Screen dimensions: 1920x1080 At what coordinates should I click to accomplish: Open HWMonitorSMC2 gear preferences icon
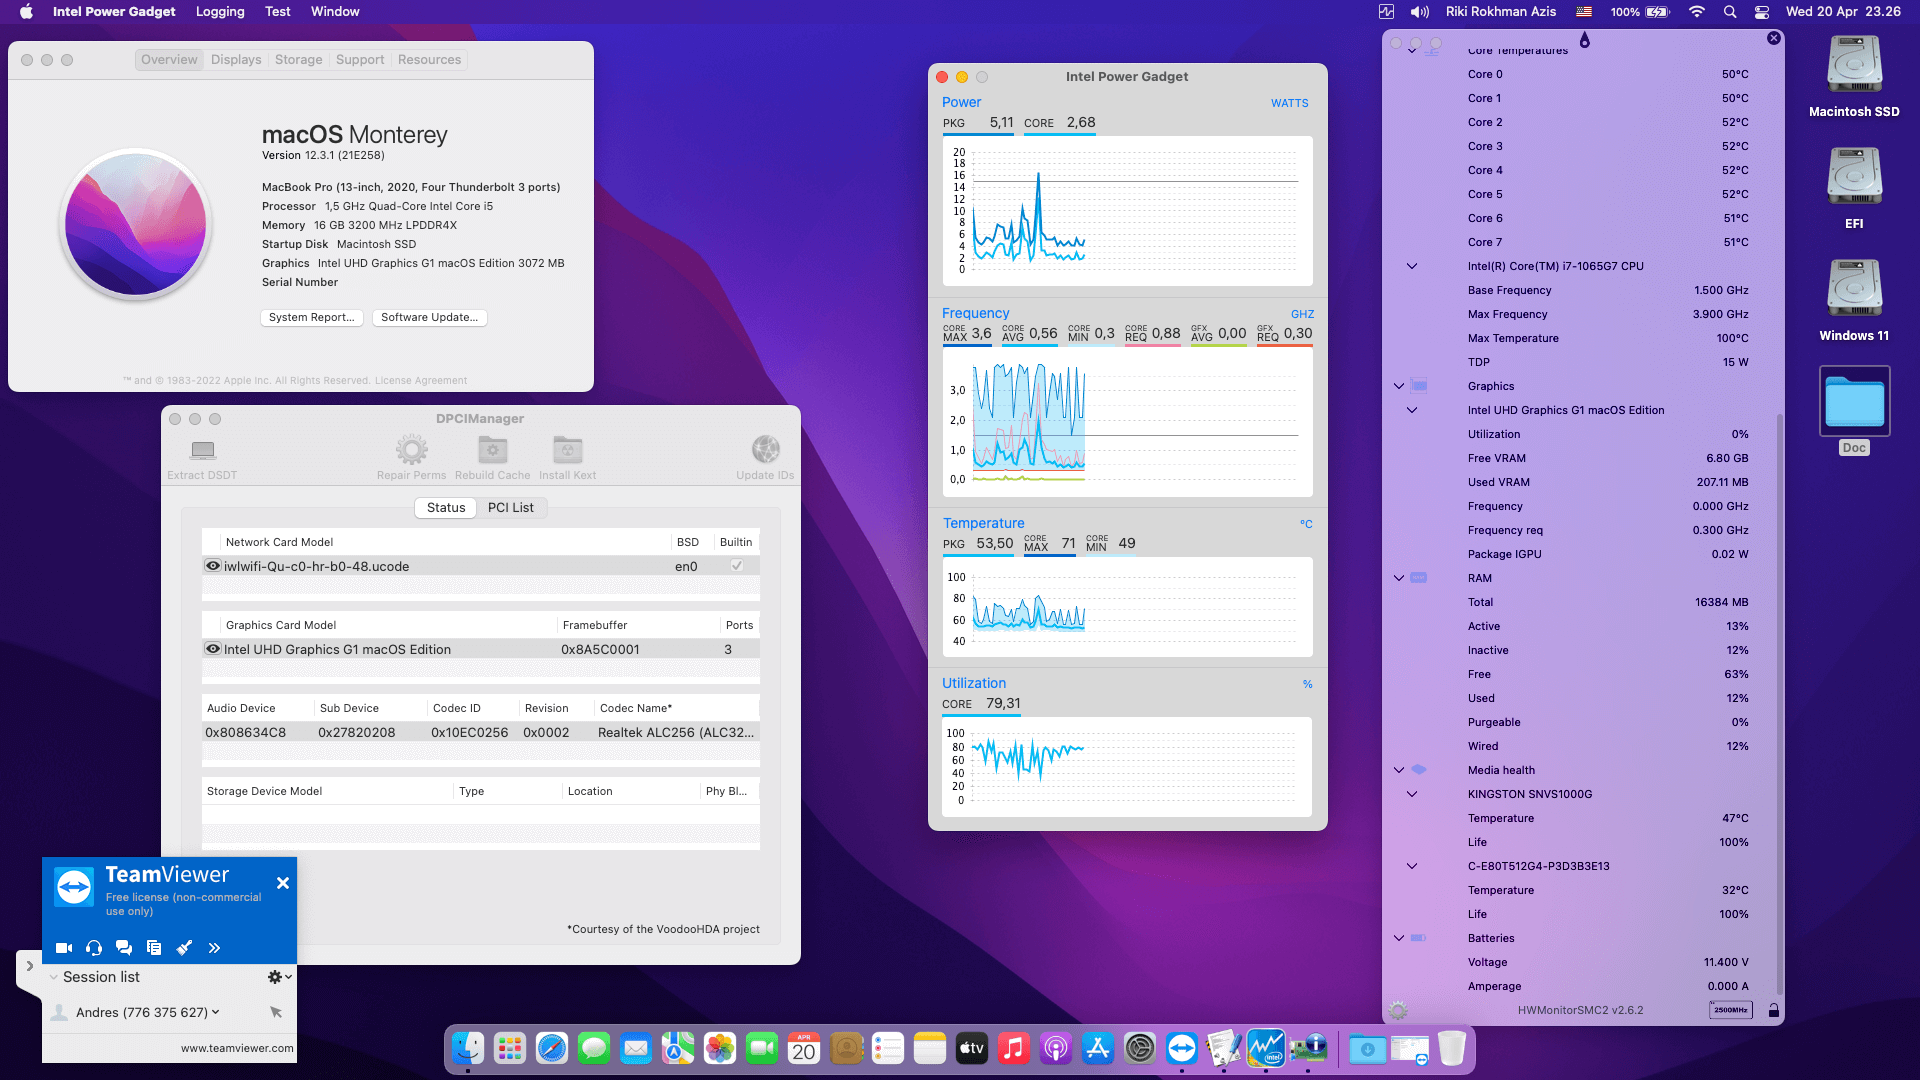[x=1398, y=1011]
